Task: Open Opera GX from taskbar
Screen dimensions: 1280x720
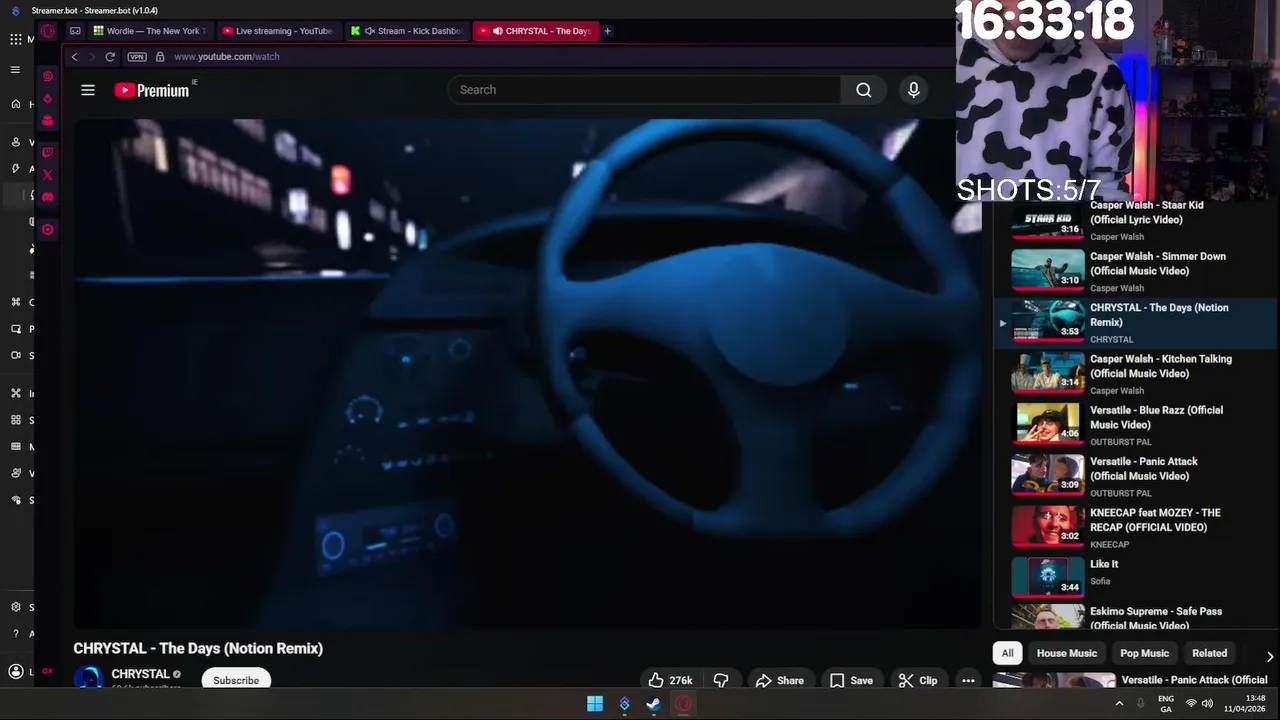Action: (683, 704)
